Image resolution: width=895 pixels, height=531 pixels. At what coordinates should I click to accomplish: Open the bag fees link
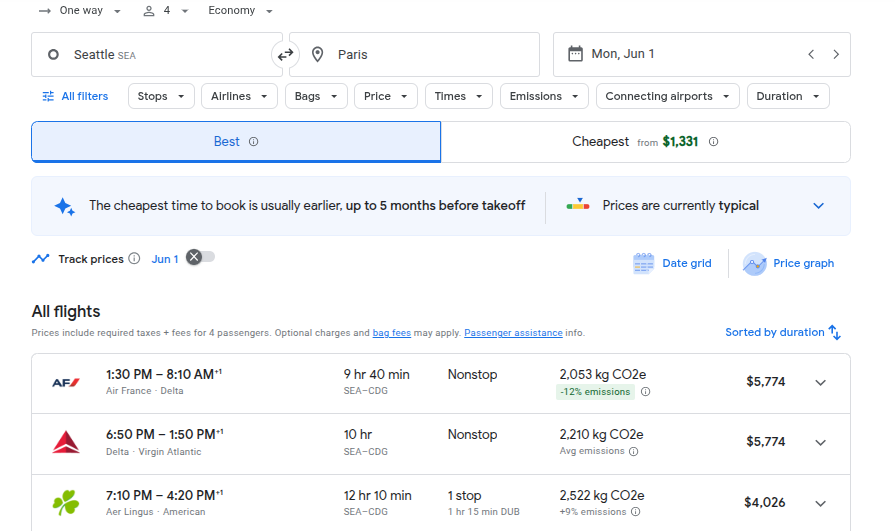click(x=392, y=333)
